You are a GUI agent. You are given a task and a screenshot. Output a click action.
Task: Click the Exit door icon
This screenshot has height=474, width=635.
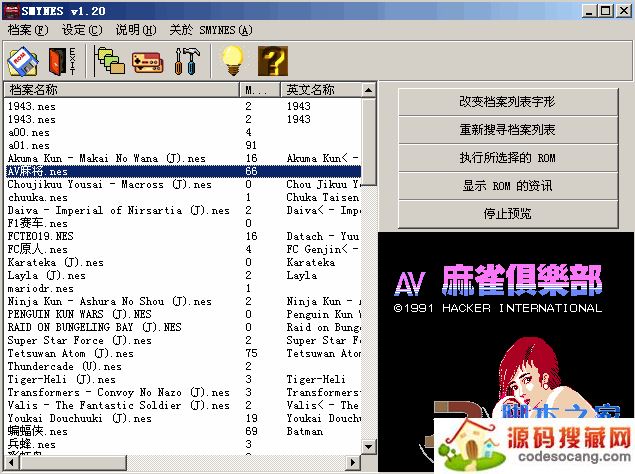62,61
